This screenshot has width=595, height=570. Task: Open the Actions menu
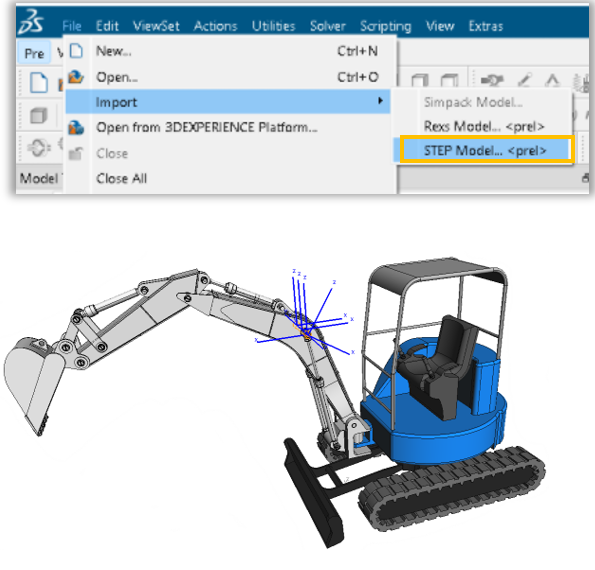tap(215, 26)
